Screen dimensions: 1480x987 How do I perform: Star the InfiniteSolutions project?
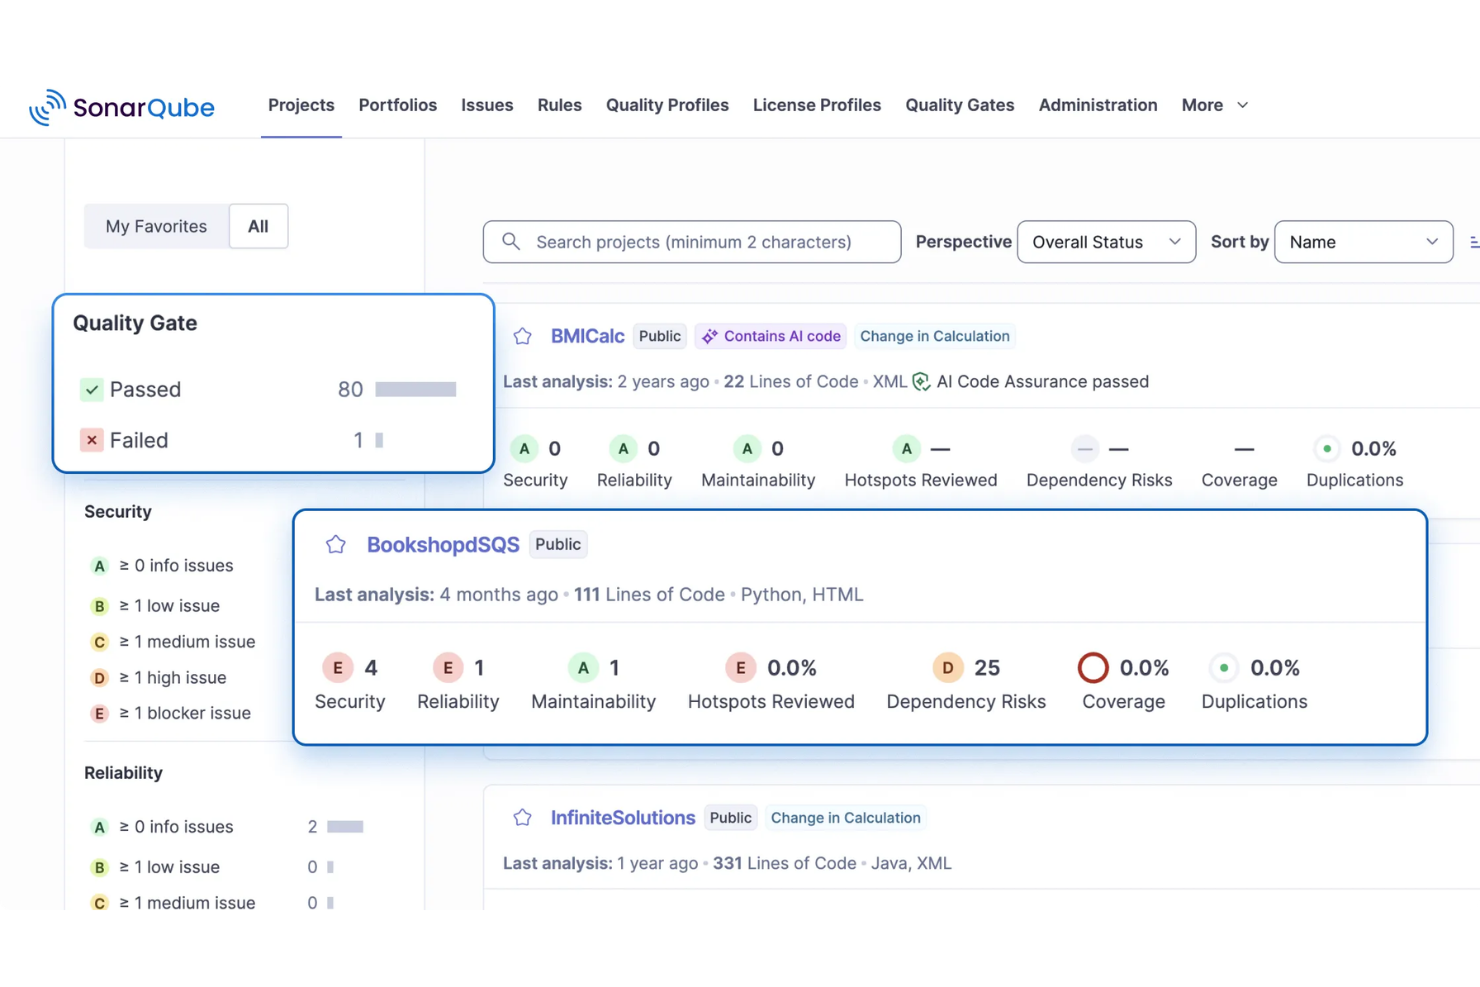click(522, 817)
